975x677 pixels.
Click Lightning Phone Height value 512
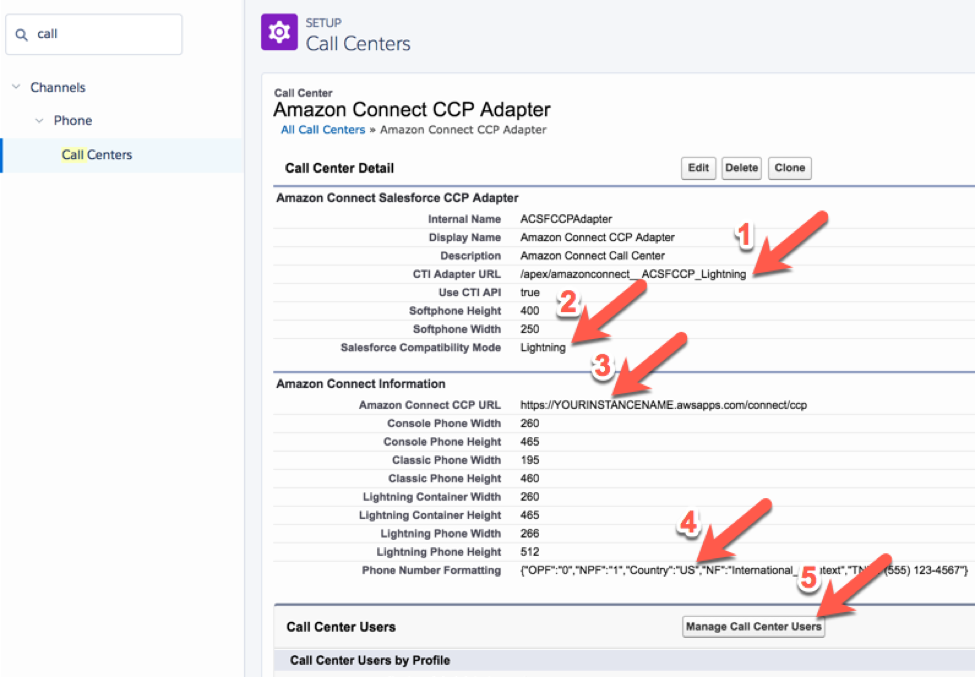pos(530,552)
